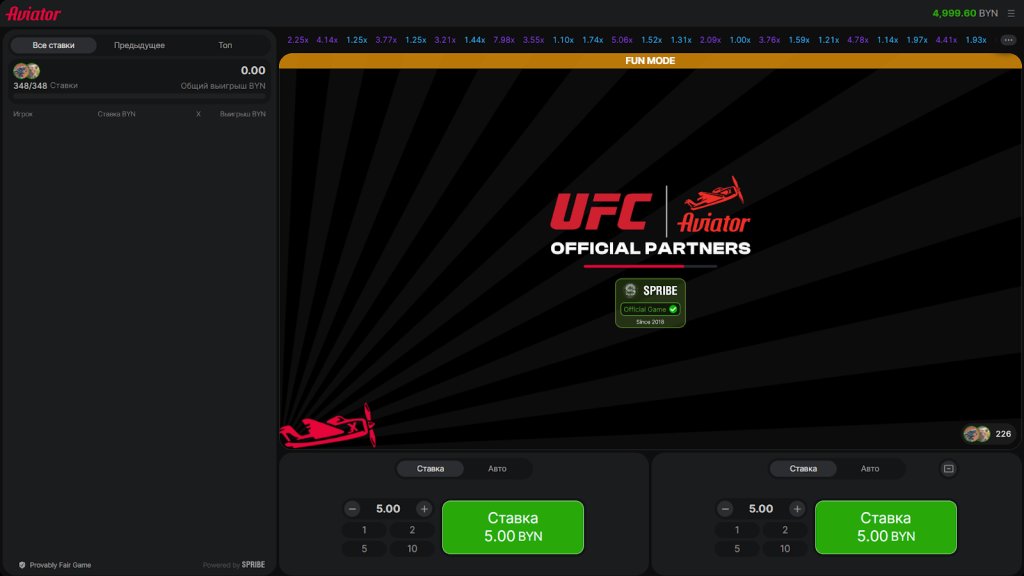Open the hamburger menu next to balance

(1011, 13)
